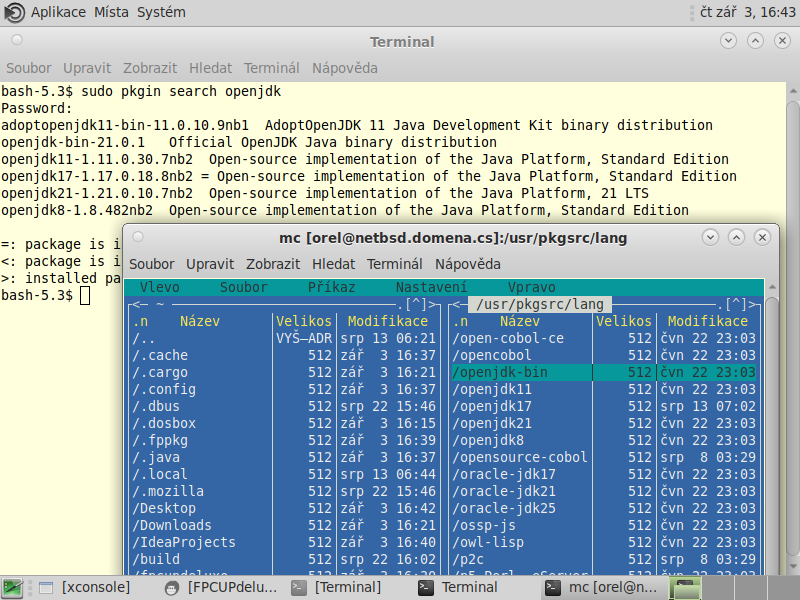Open Terminál menu in mc window
Image resolution: width=800 pixels, height=600 pixels.
pyautogui.click(x=394, y=264)
